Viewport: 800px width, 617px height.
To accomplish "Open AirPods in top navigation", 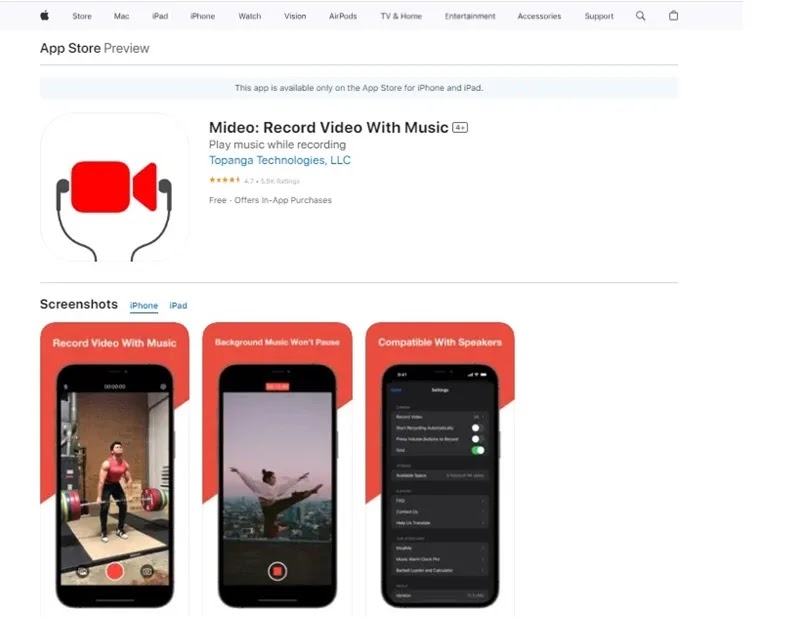I will click(343, 16).
